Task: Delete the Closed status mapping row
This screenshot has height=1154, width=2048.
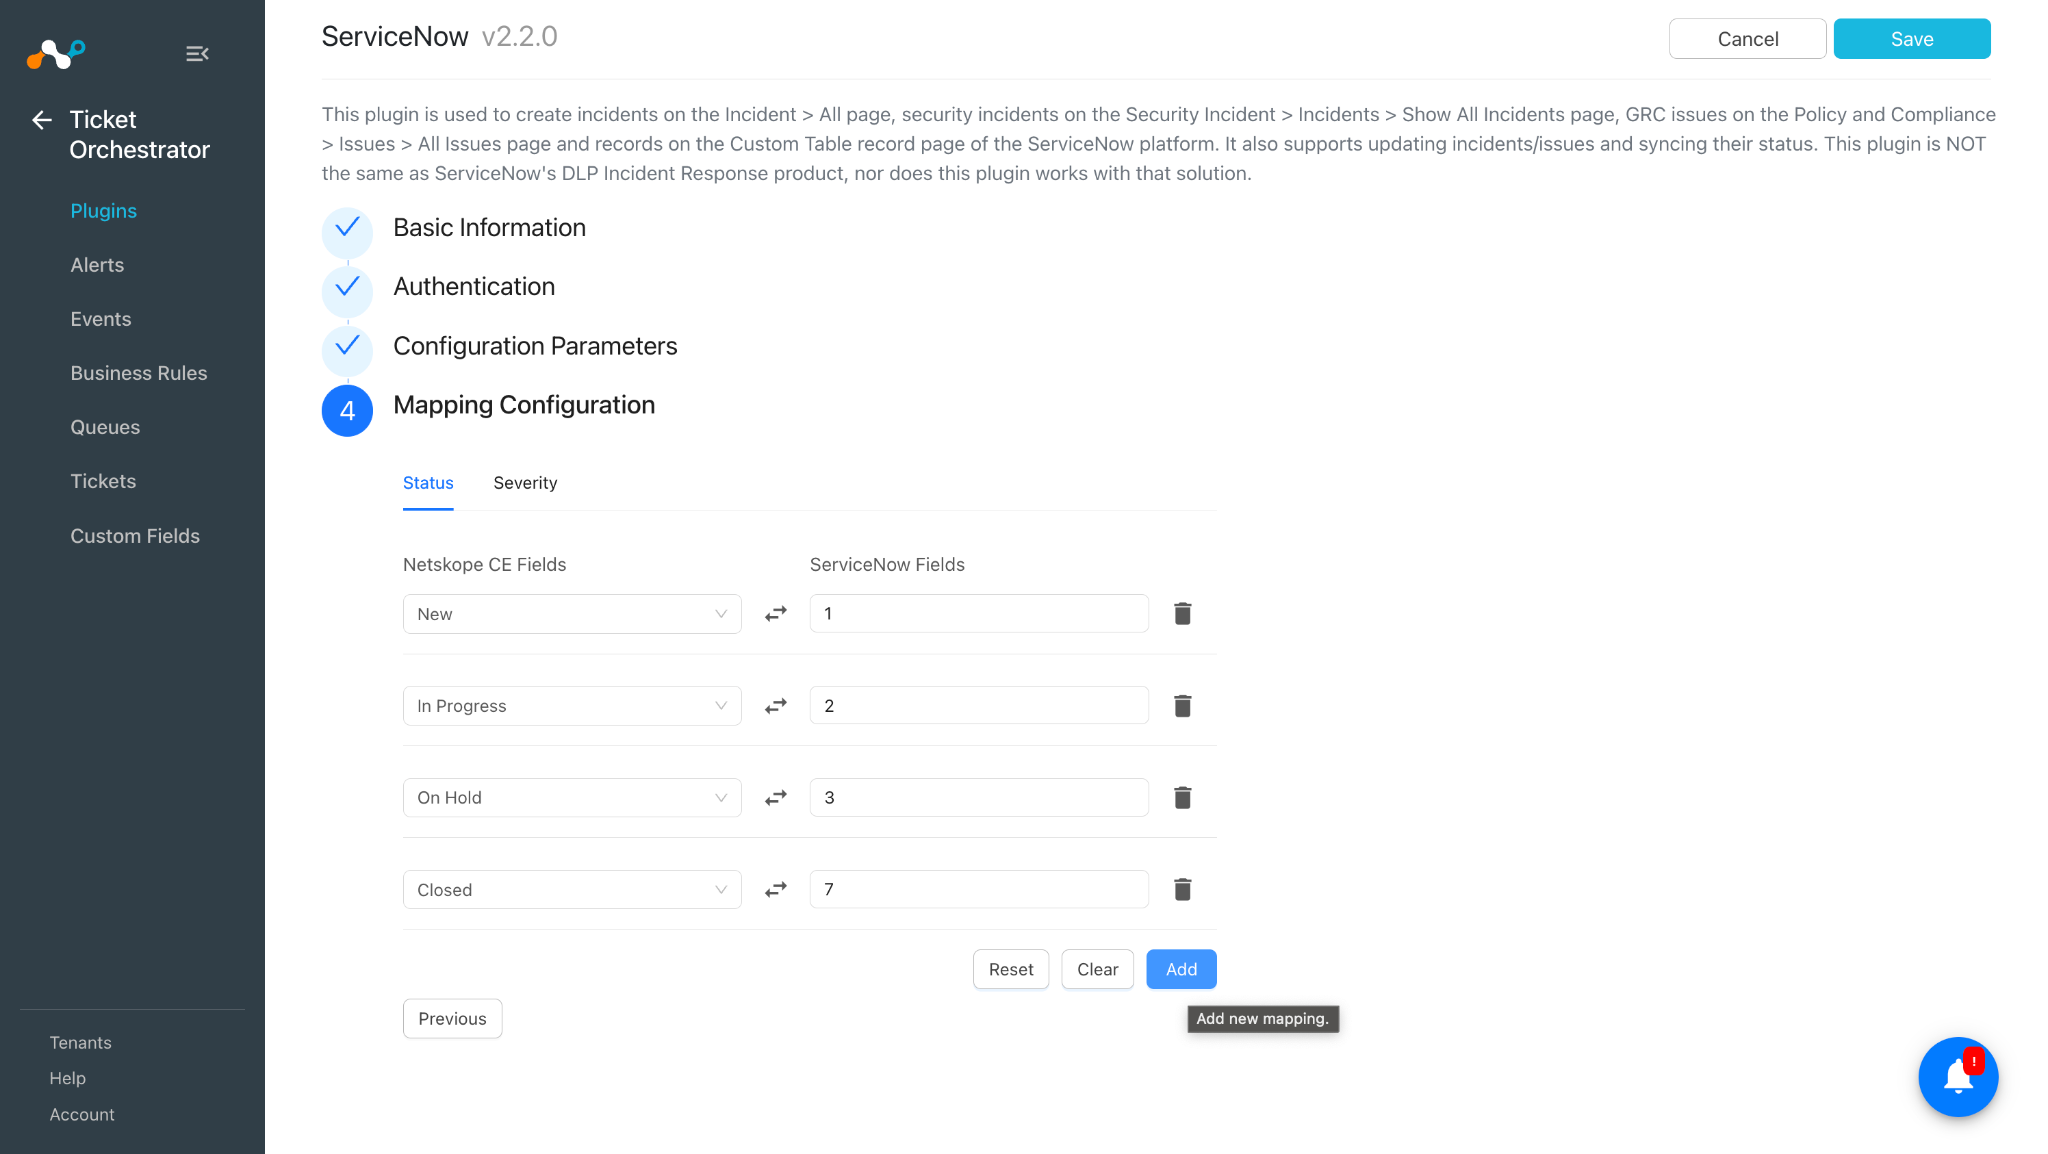Action: pyautogui.click(x=1182, y=890)
